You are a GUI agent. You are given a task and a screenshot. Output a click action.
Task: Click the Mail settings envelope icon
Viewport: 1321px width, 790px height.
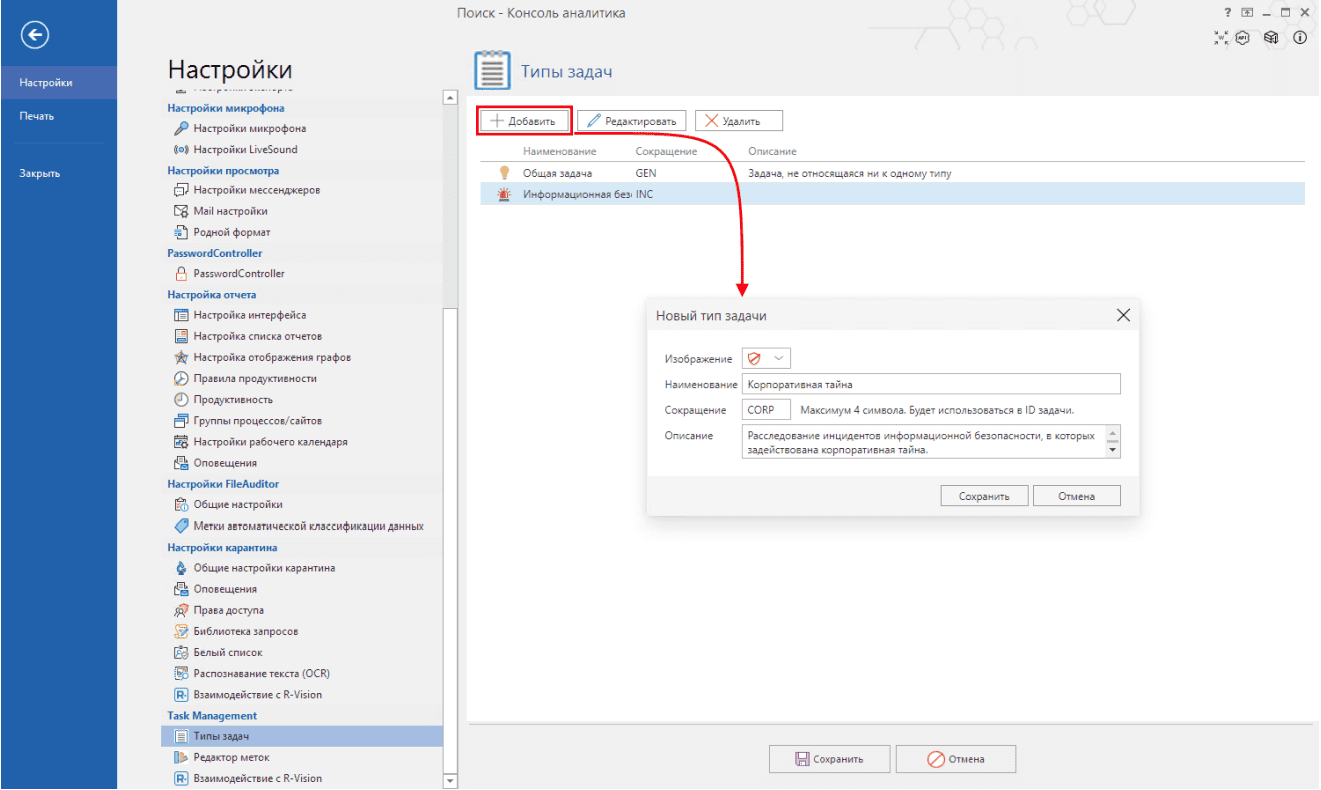pos(181,211)
